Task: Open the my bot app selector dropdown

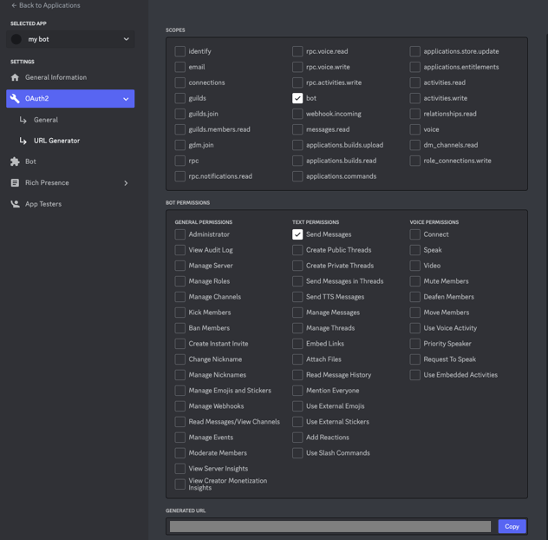Action: [70, 39]
